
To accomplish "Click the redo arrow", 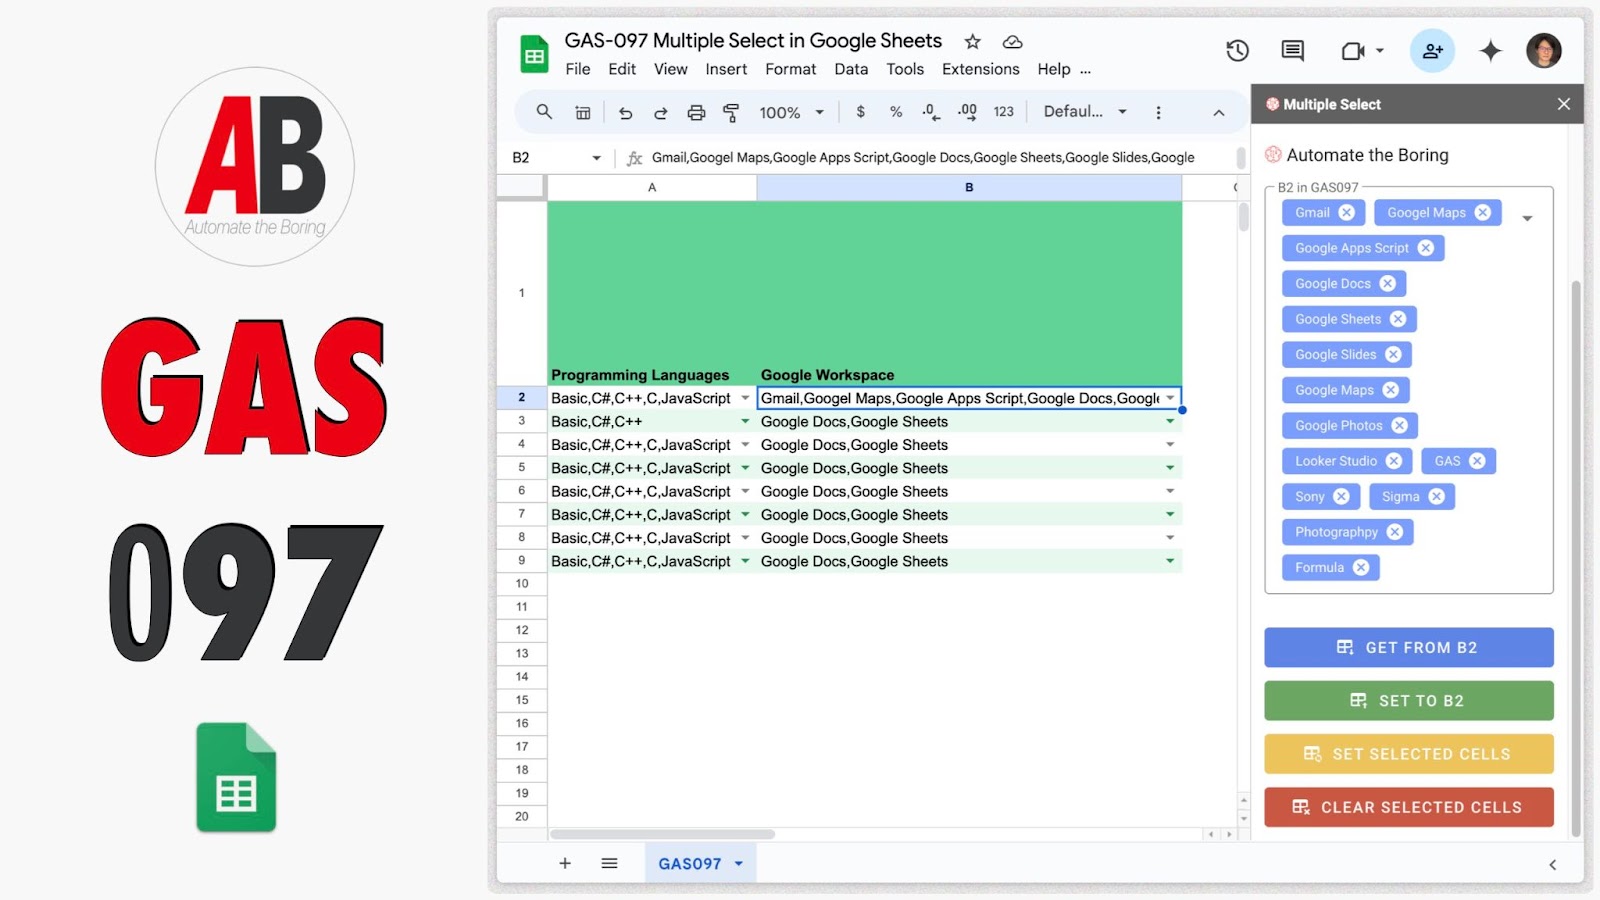I will (x=660, y=113).
